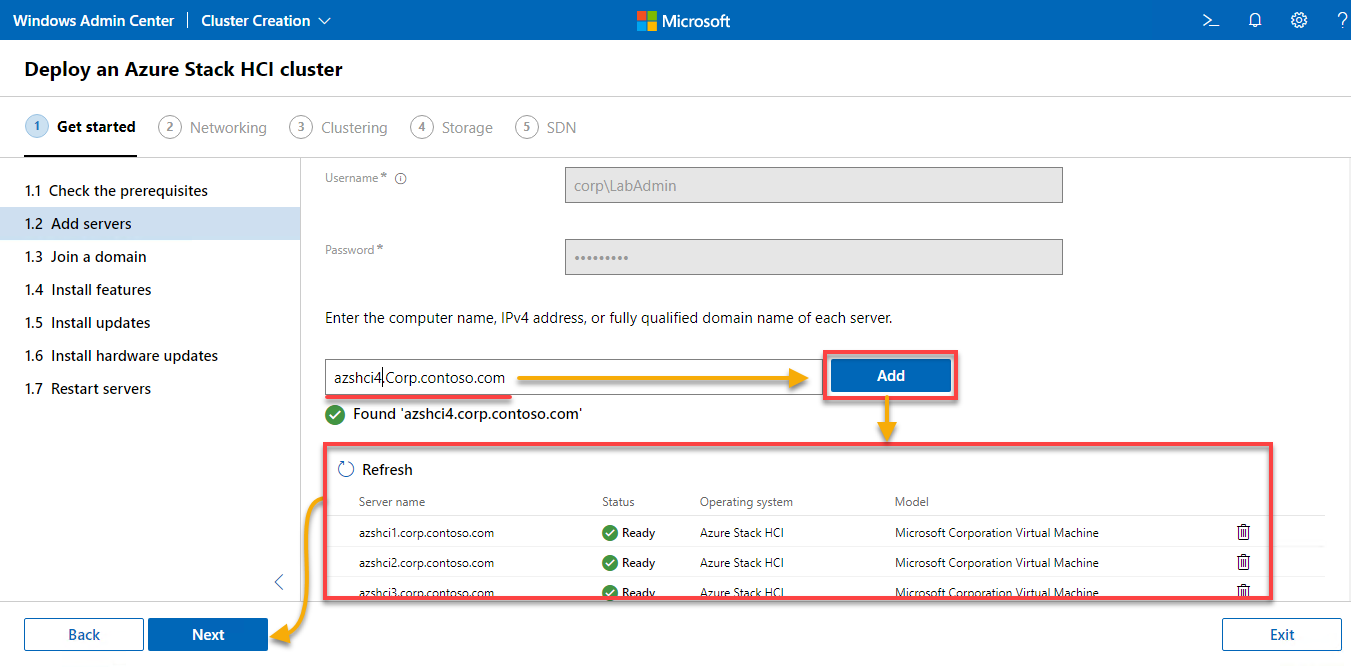The image size is (1353, 667).
Task: Click the Found 'azshci4.corp.contoso.com' message
Action: 467,413
